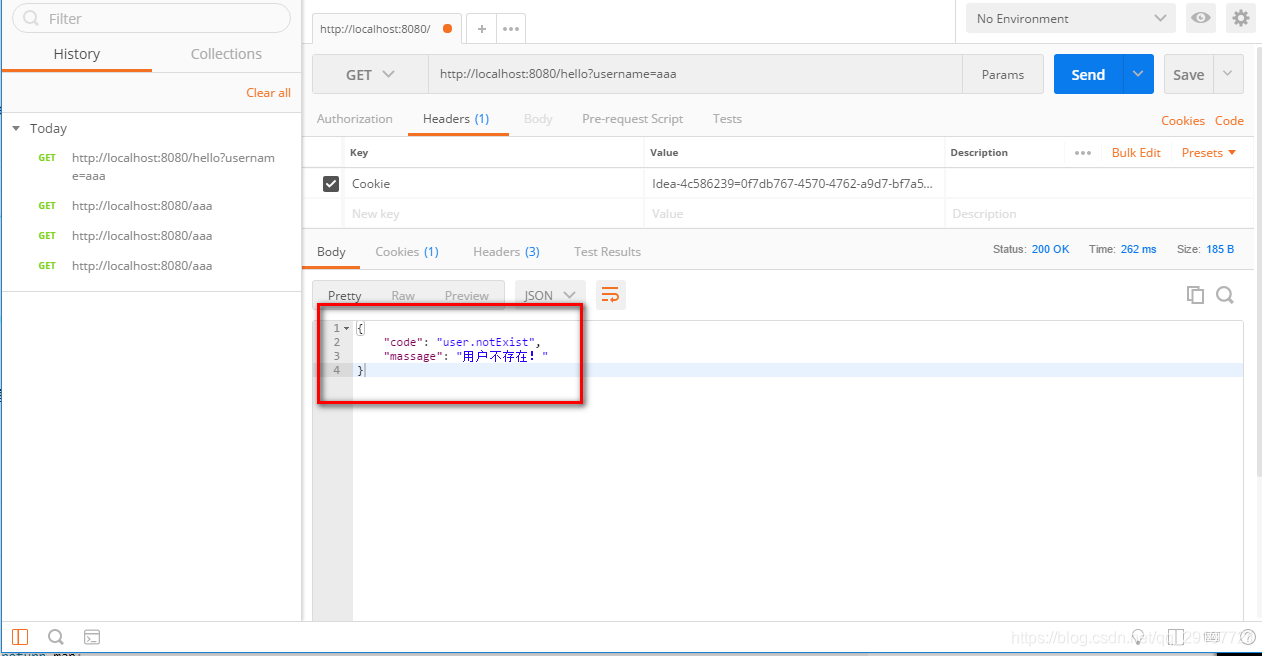This screenshot has width=1262, height=656.
Task: Open manage environments gear icon
Action: coord(1241,18)
